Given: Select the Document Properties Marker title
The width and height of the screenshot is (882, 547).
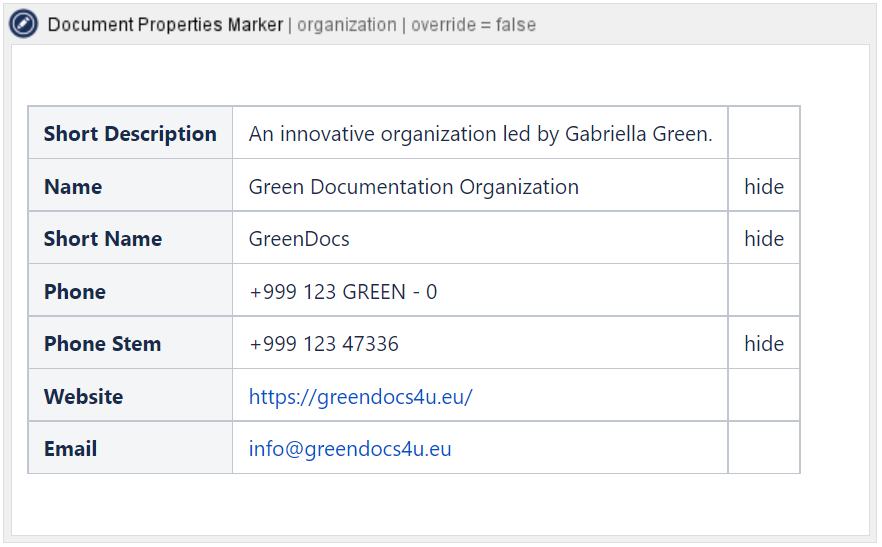Looking at the screenshot, I should tap(165, 25).
